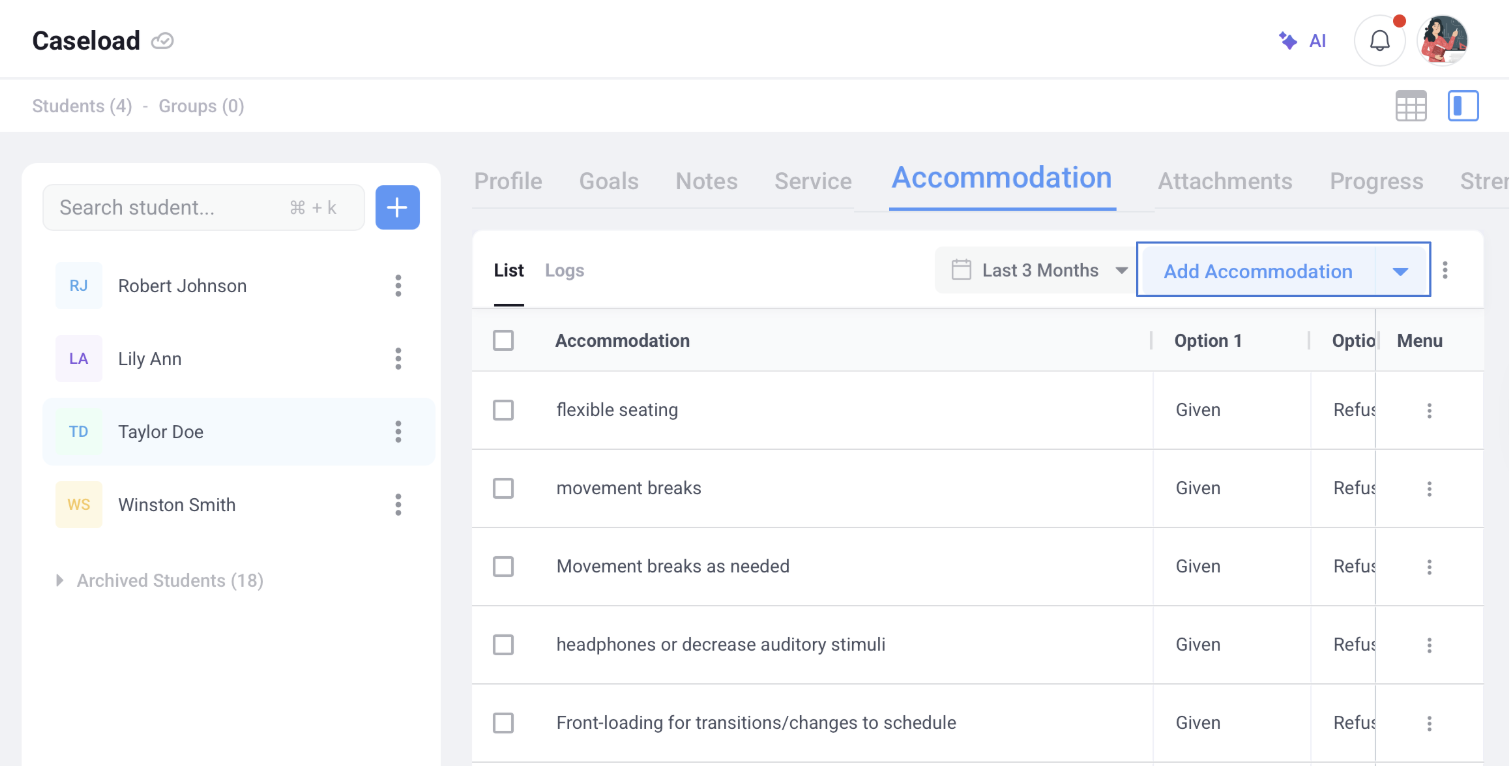Click cloud sync icon beside Caseload
Screen dimensions: 1510x766
162,41
